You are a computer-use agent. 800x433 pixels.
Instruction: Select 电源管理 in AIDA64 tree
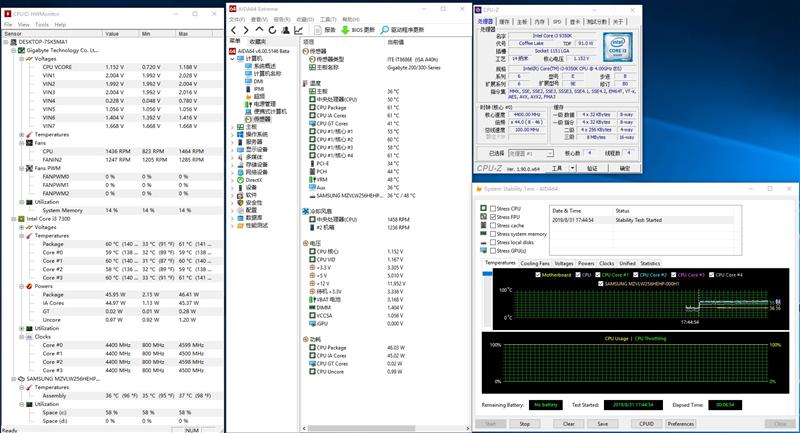(265, 104)
